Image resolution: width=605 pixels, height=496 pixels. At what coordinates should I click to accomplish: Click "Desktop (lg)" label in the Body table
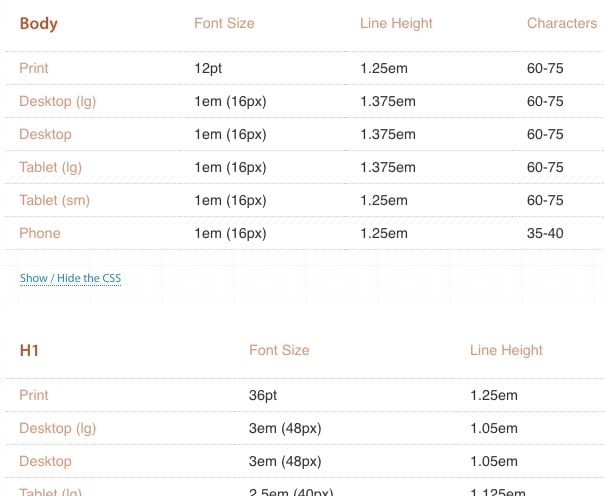tap(57, 101)
